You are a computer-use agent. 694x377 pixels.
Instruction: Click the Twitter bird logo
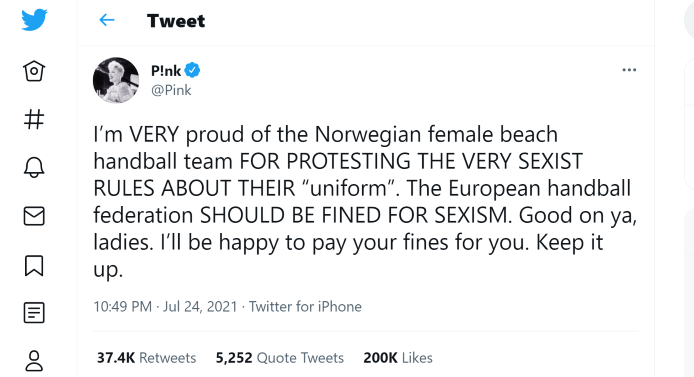[34, 20]
